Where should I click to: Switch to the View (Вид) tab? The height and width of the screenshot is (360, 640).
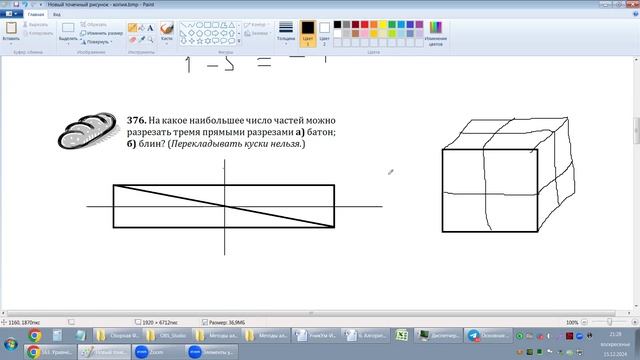[x=57, y=14]
